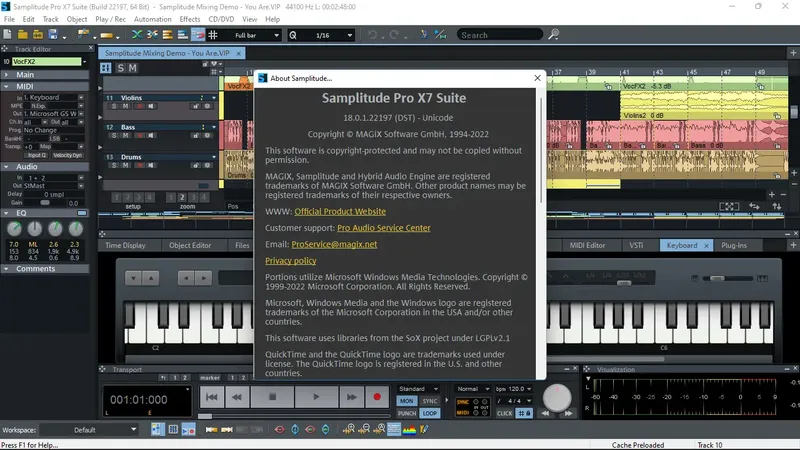Switch to the MIDI Editor tab
The width and height of the screenshot is (800, 450).
pyautogui.click(x=587, y=245)
